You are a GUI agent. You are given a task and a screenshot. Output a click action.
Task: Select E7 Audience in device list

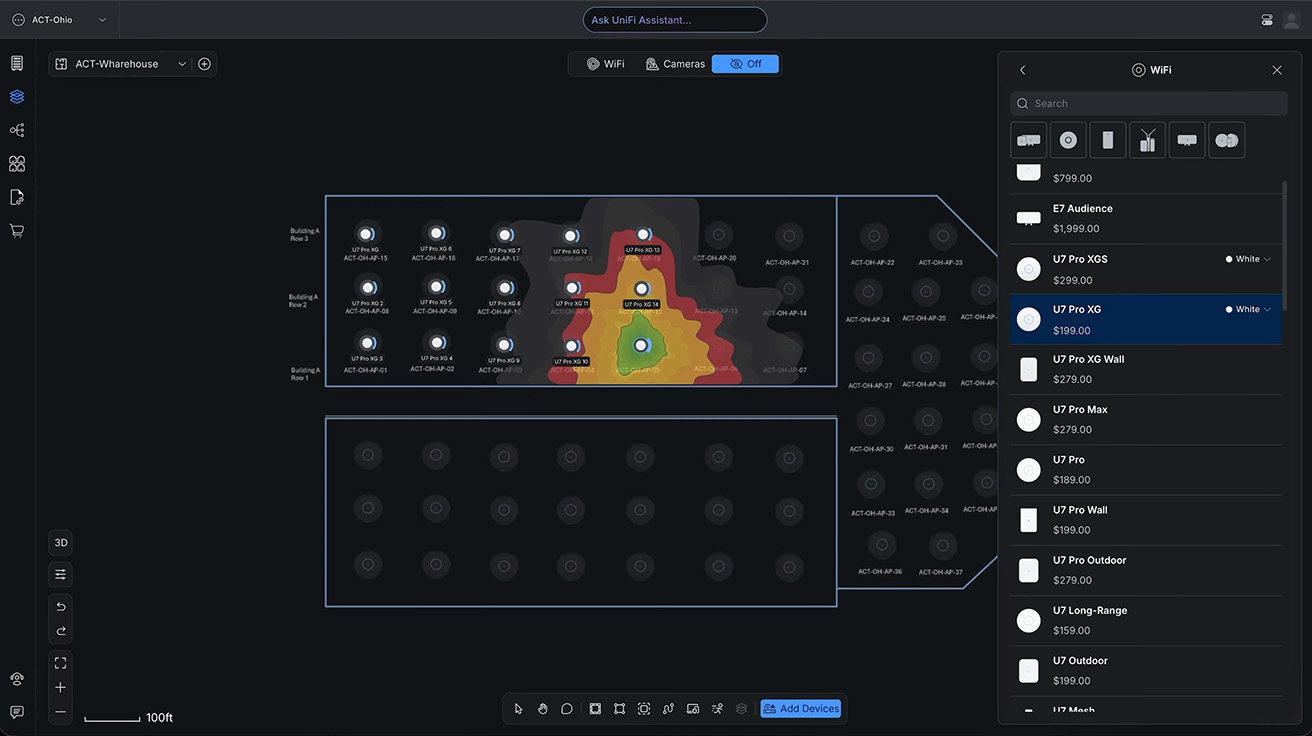click(1146, 219)
